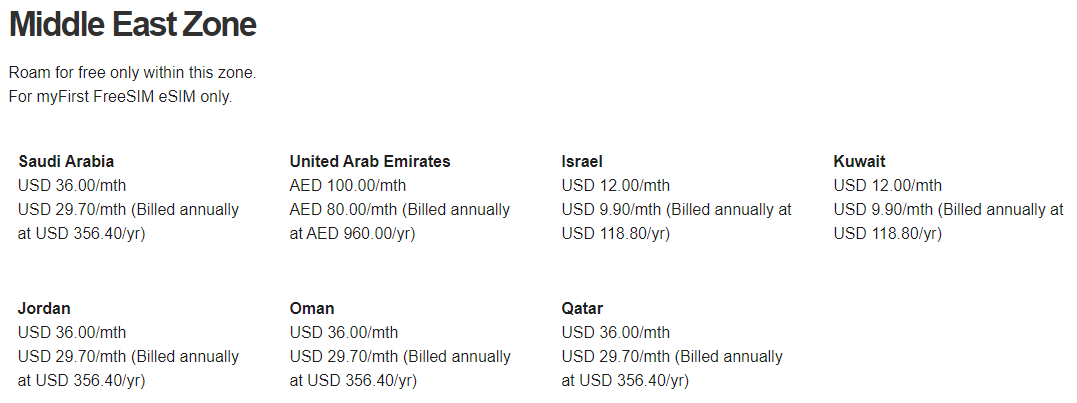Click Kuwait's USD 12.00/mth monthly price
Viewport: 1077px width, 403px height.
pos(888,185)
